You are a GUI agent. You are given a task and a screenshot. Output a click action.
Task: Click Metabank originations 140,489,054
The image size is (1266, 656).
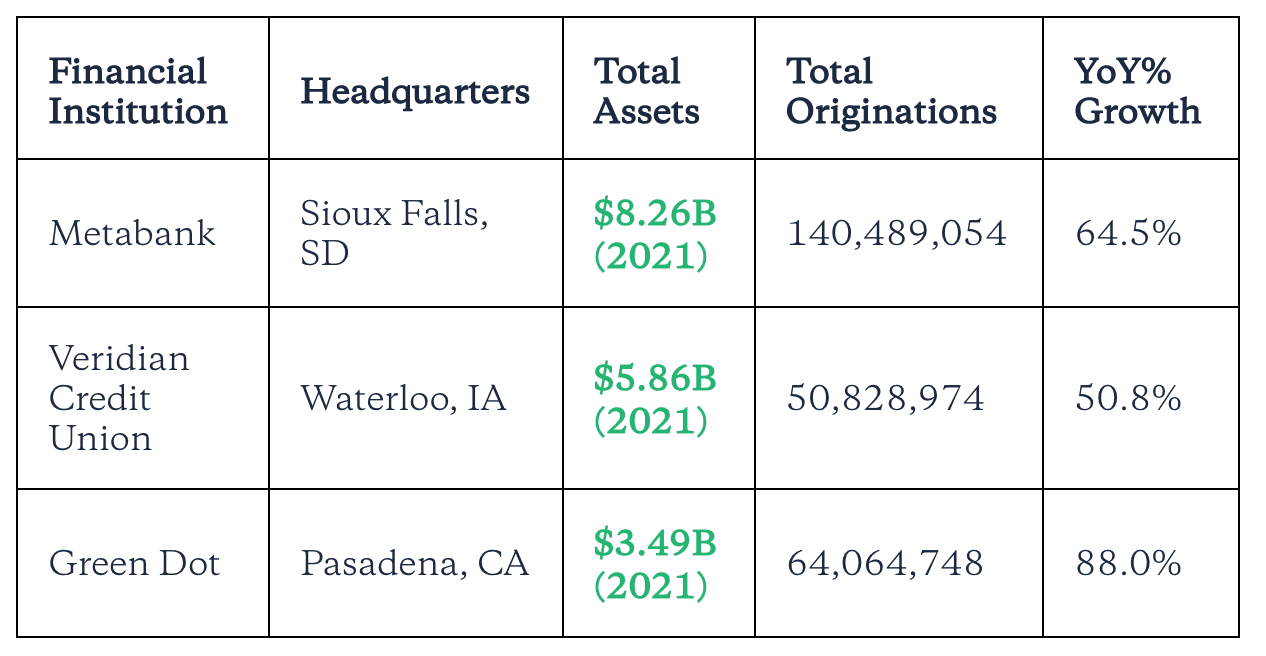pyautogui.click(x=897, y=233)
